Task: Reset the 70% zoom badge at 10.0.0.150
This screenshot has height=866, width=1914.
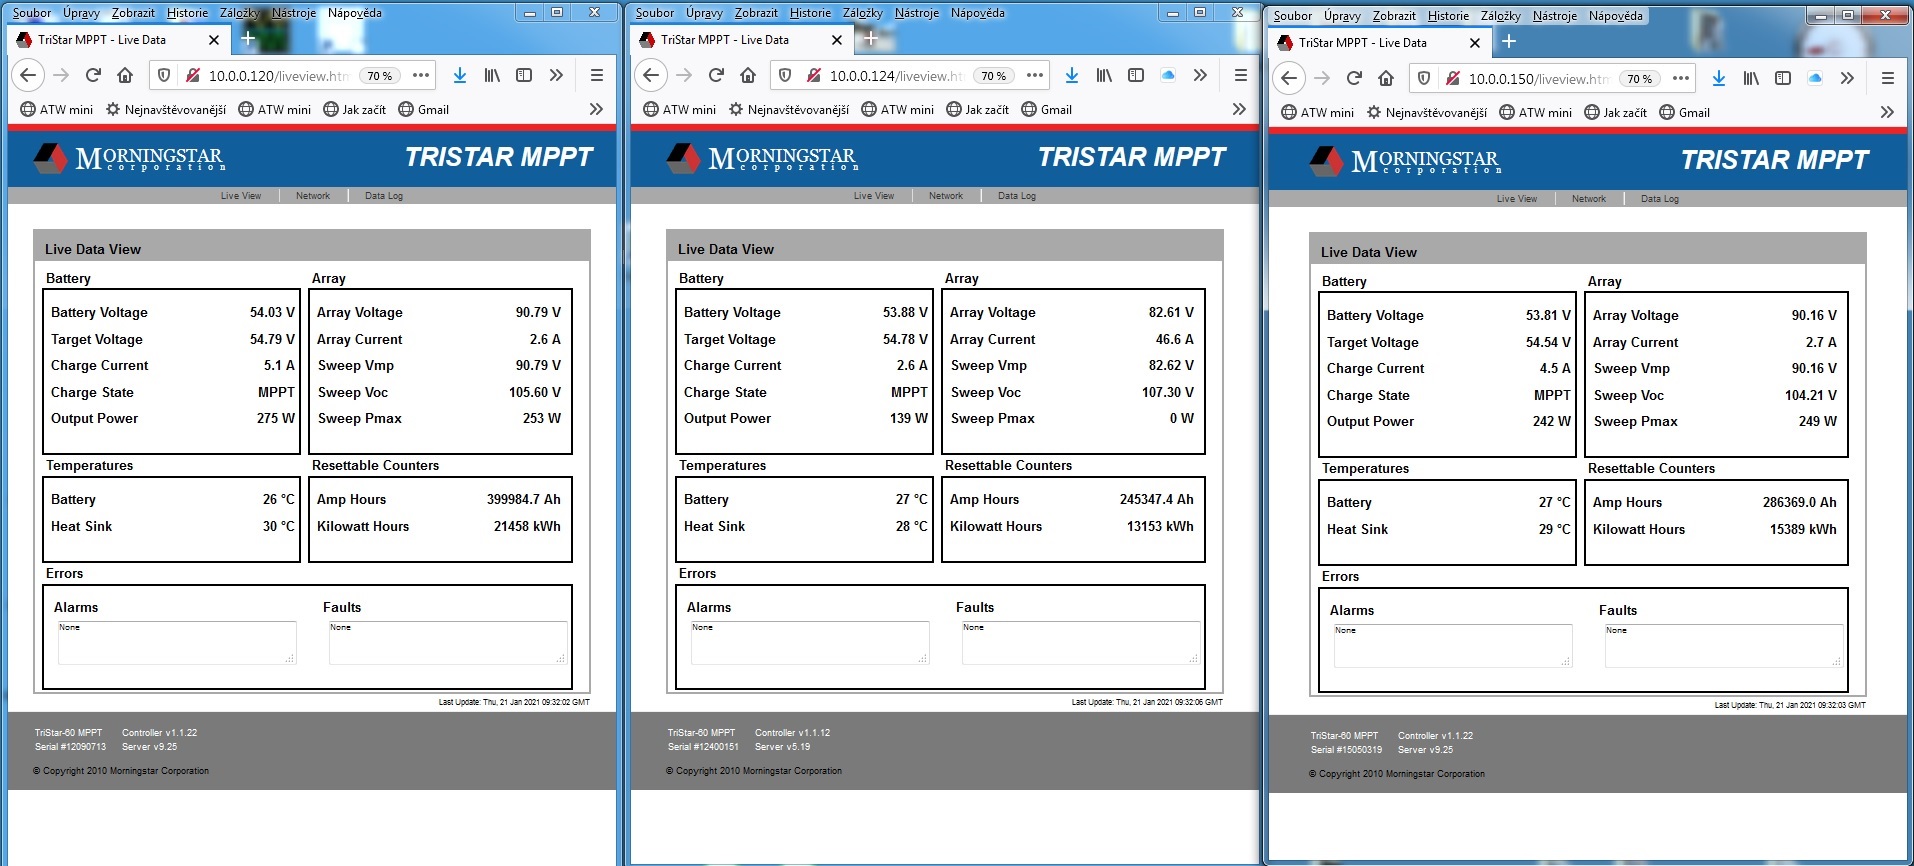Action: 1639,79
